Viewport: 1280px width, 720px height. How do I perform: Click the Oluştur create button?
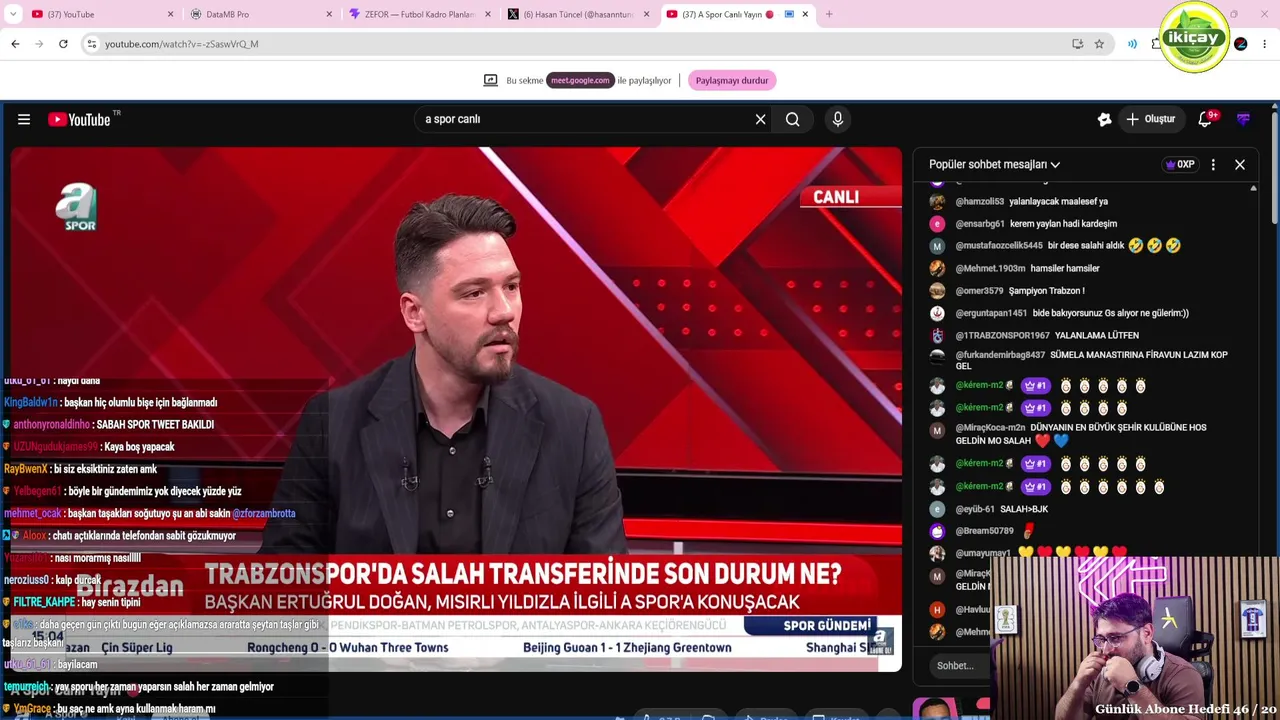point(1151,119)
